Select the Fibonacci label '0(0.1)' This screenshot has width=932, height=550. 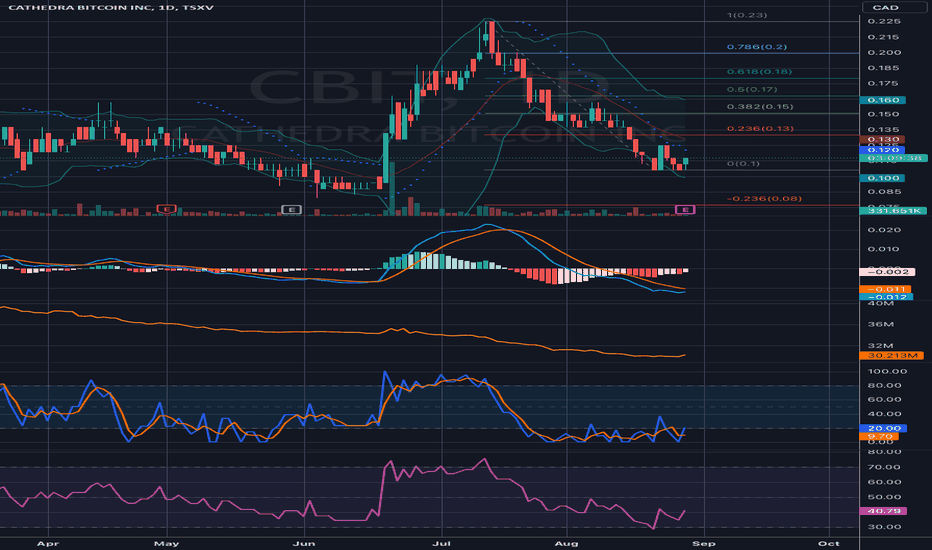743,163
